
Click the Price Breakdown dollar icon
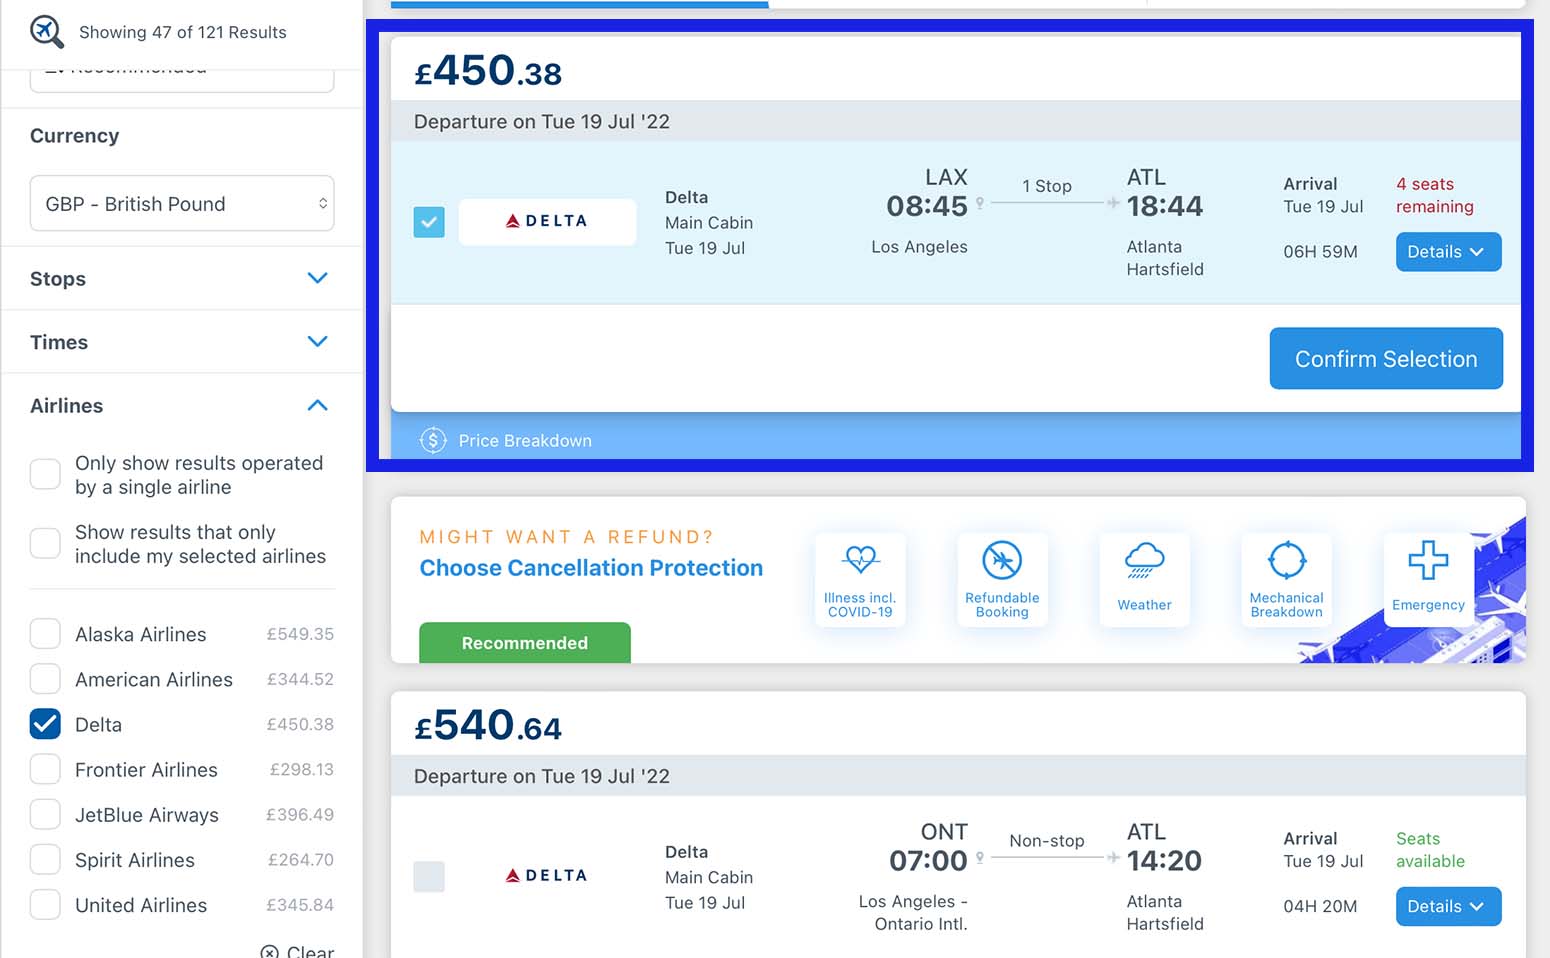433,440
